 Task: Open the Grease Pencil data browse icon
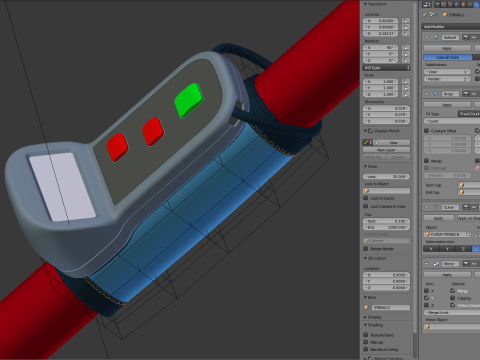tap(368, 143)
